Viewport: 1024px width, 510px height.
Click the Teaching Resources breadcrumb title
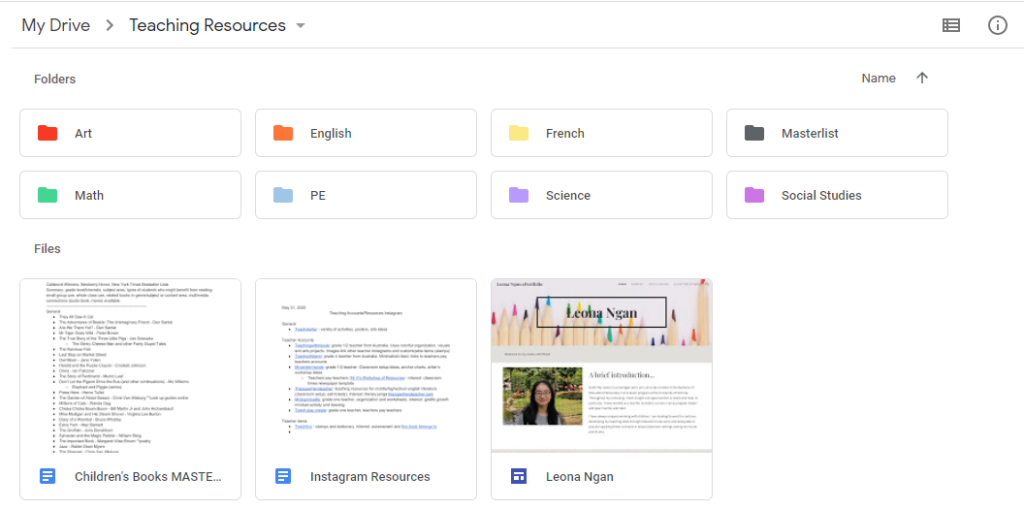(208, 25)
